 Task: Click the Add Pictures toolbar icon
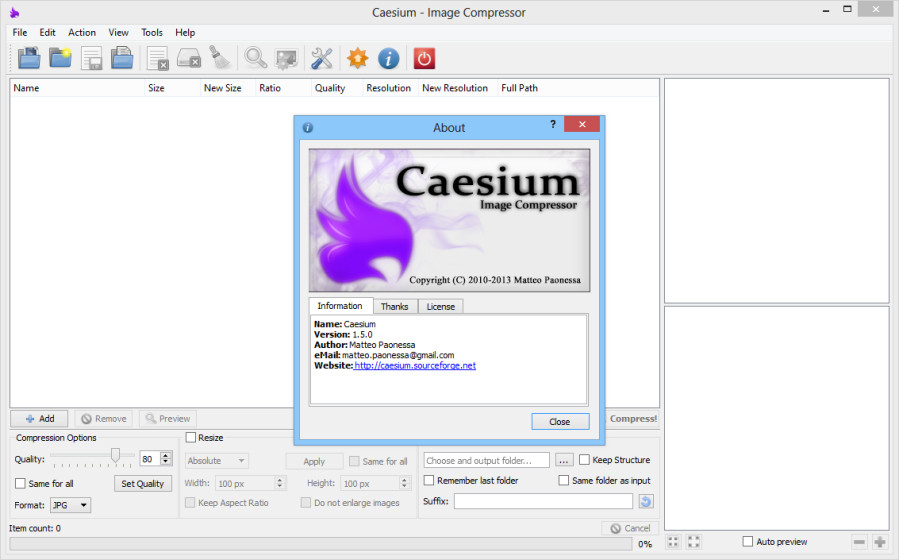29,58
